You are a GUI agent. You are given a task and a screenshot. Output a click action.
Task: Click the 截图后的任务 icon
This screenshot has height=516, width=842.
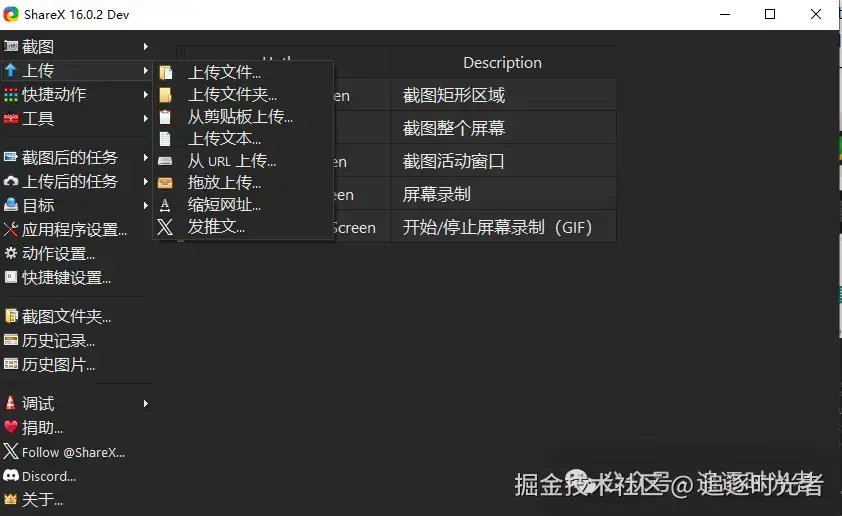(x=11, y=157)
